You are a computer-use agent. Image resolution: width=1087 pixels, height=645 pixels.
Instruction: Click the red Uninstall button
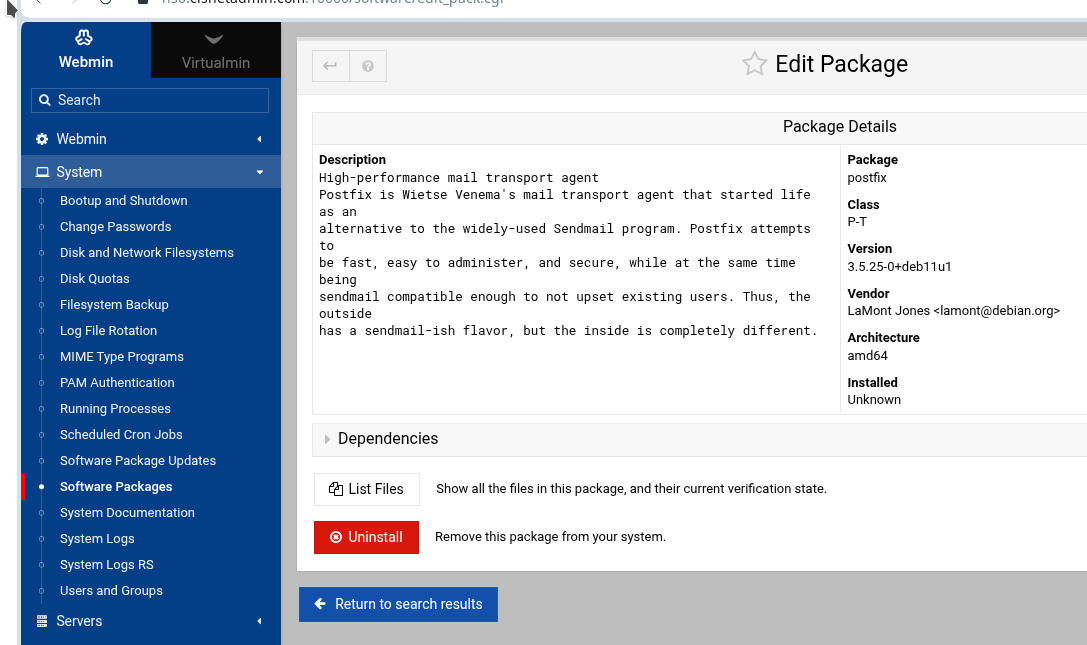[x=366, y=538]
